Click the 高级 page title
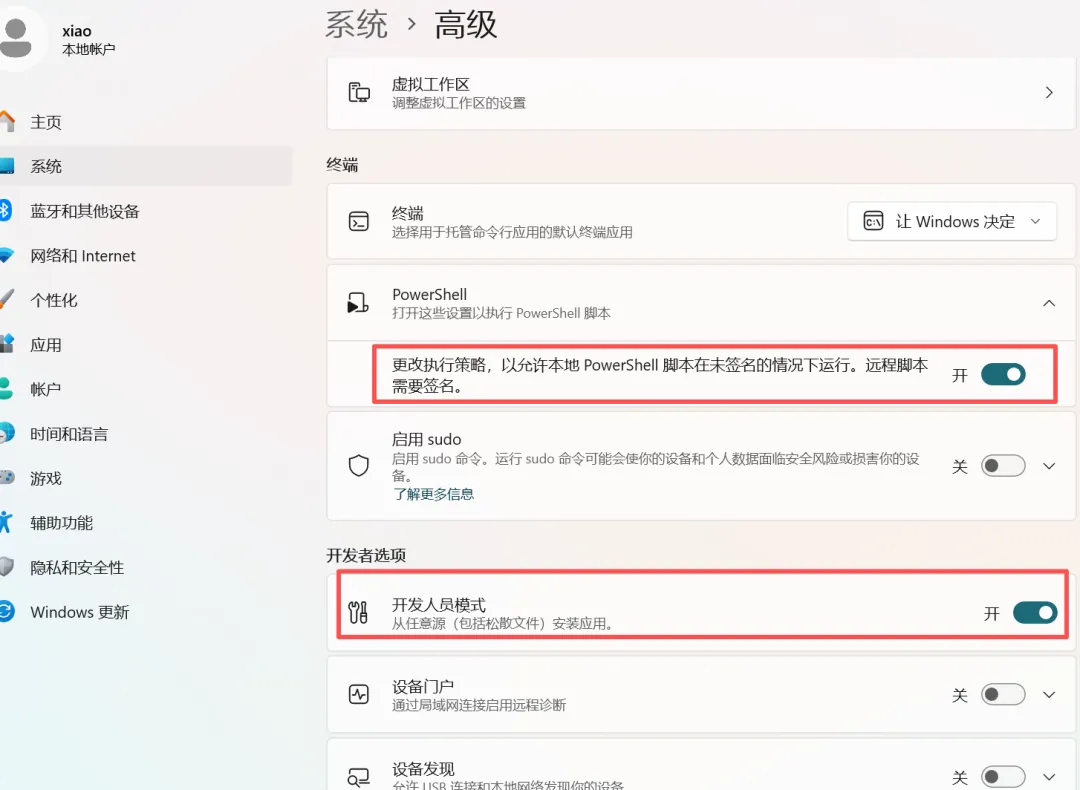 click(465, 25)
